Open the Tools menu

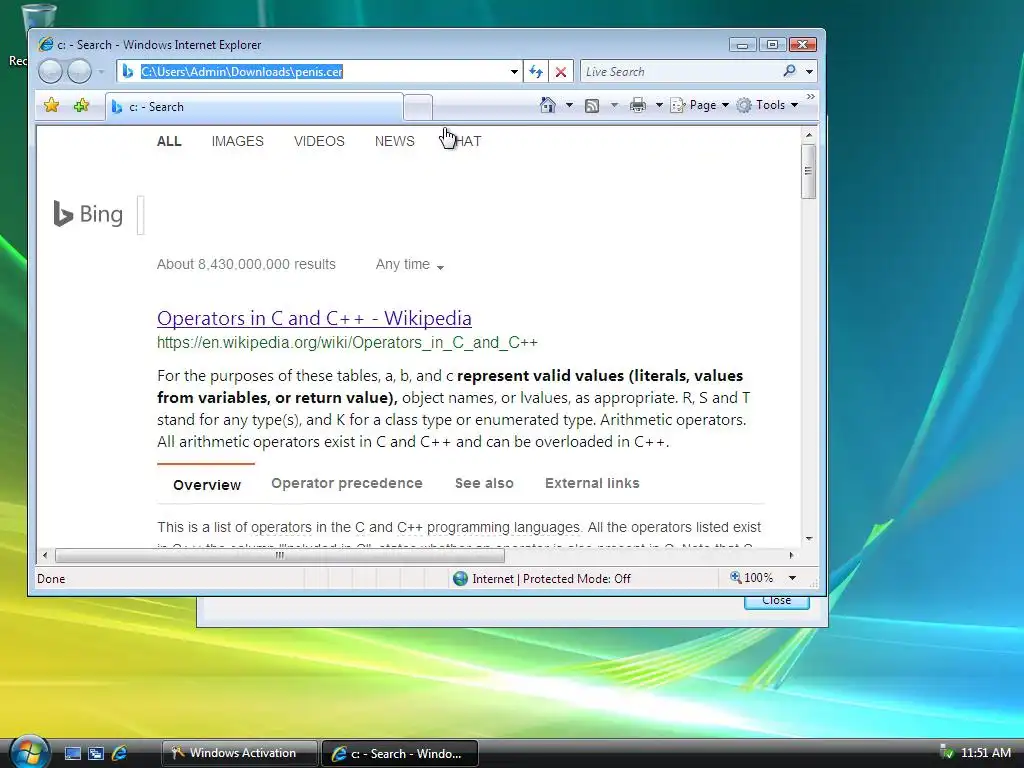767,105
